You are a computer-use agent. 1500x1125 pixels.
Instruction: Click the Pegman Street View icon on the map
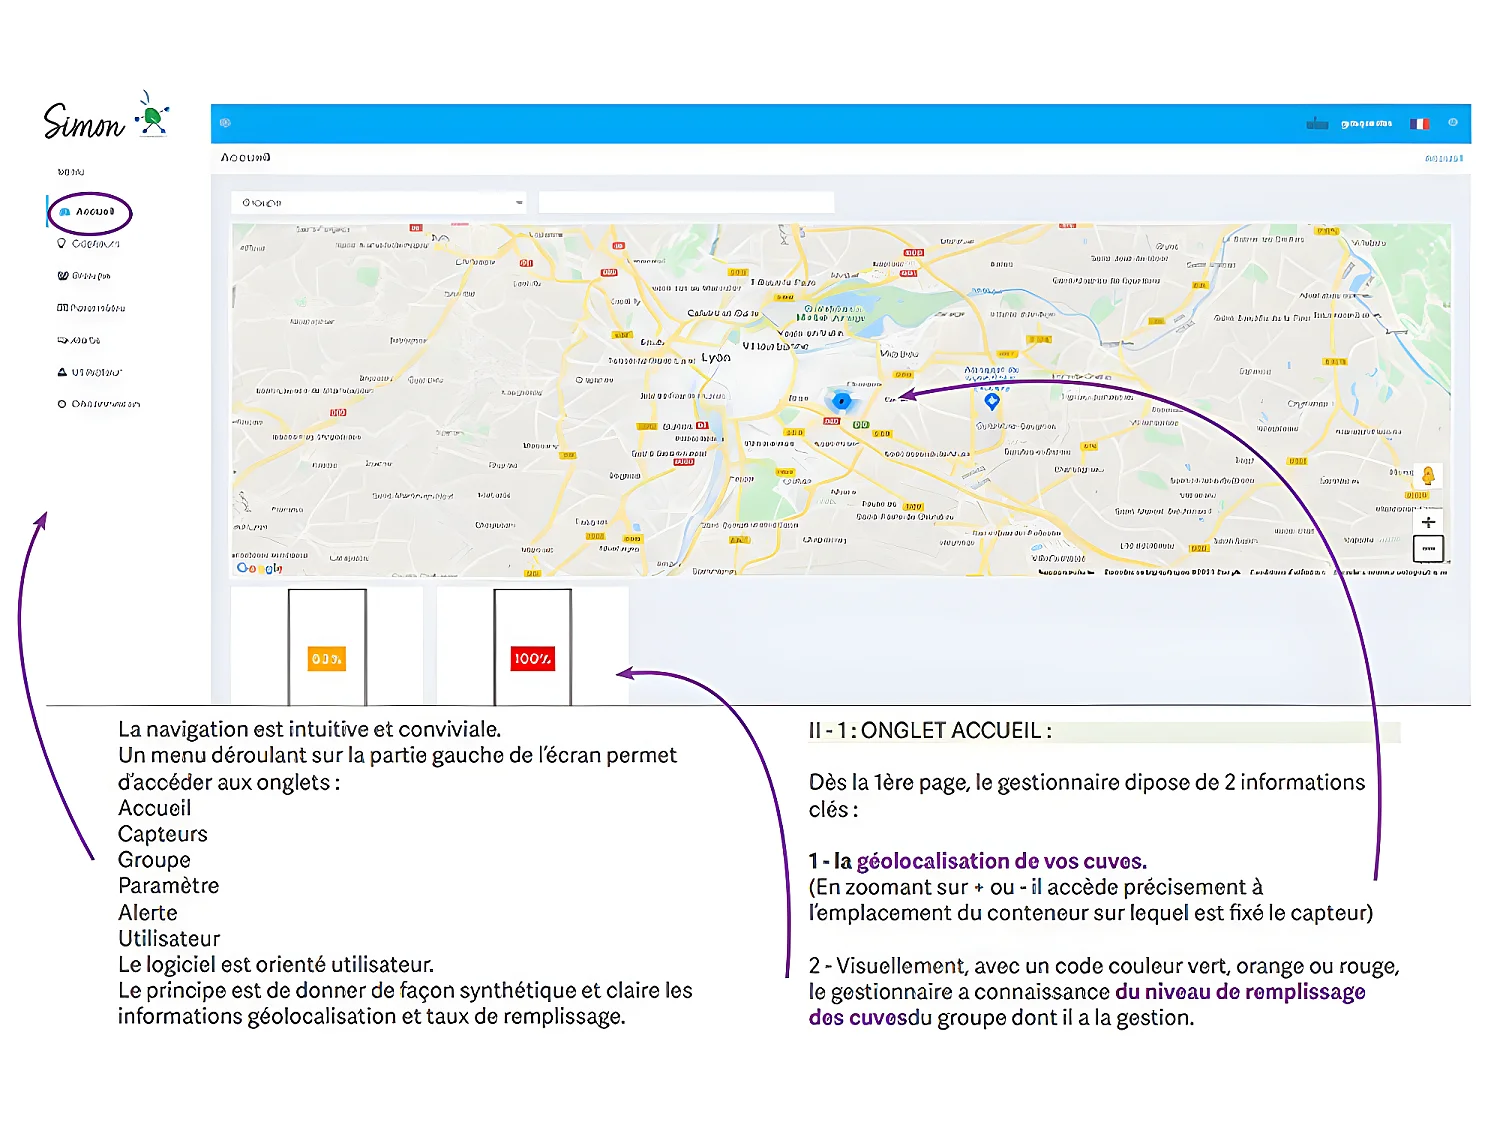coord(1429,477)
